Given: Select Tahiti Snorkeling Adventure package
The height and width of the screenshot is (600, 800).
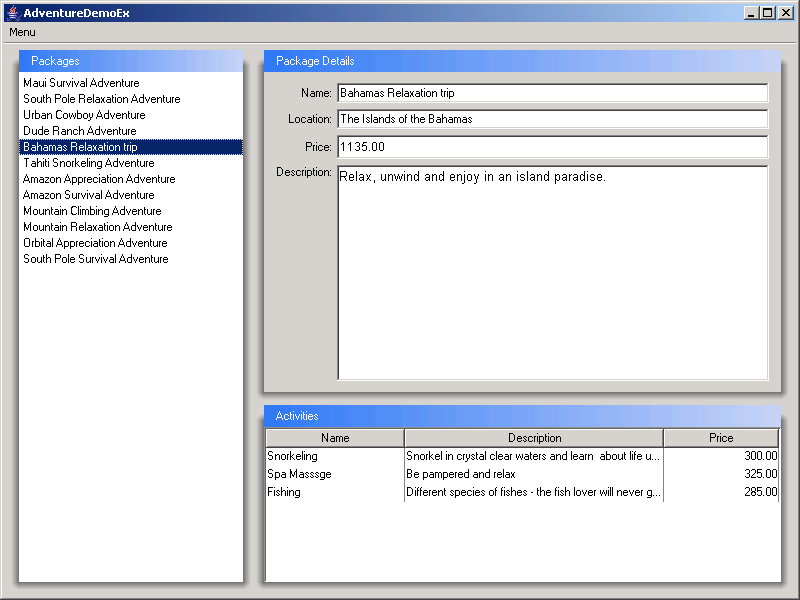Looking at the screenshot, I should pos(131,163).
